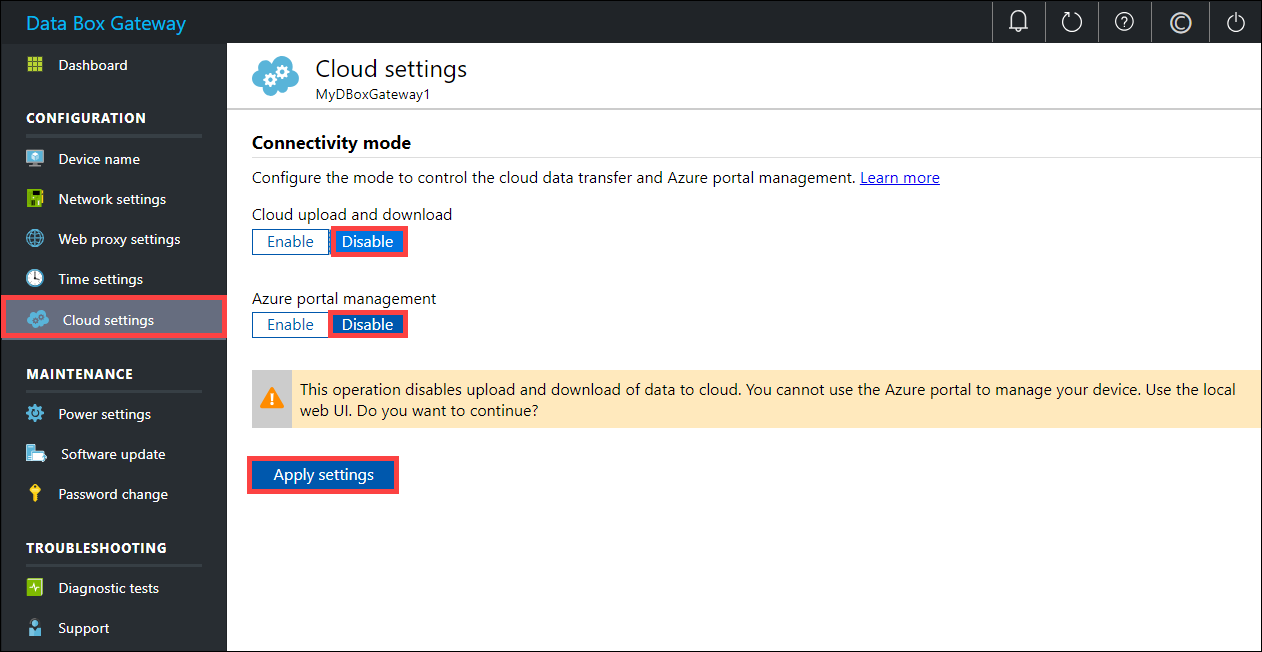The height and width of the screenshot is (652, 1262).
Task: Click the Data Box Gateway title
Action: 106,23
